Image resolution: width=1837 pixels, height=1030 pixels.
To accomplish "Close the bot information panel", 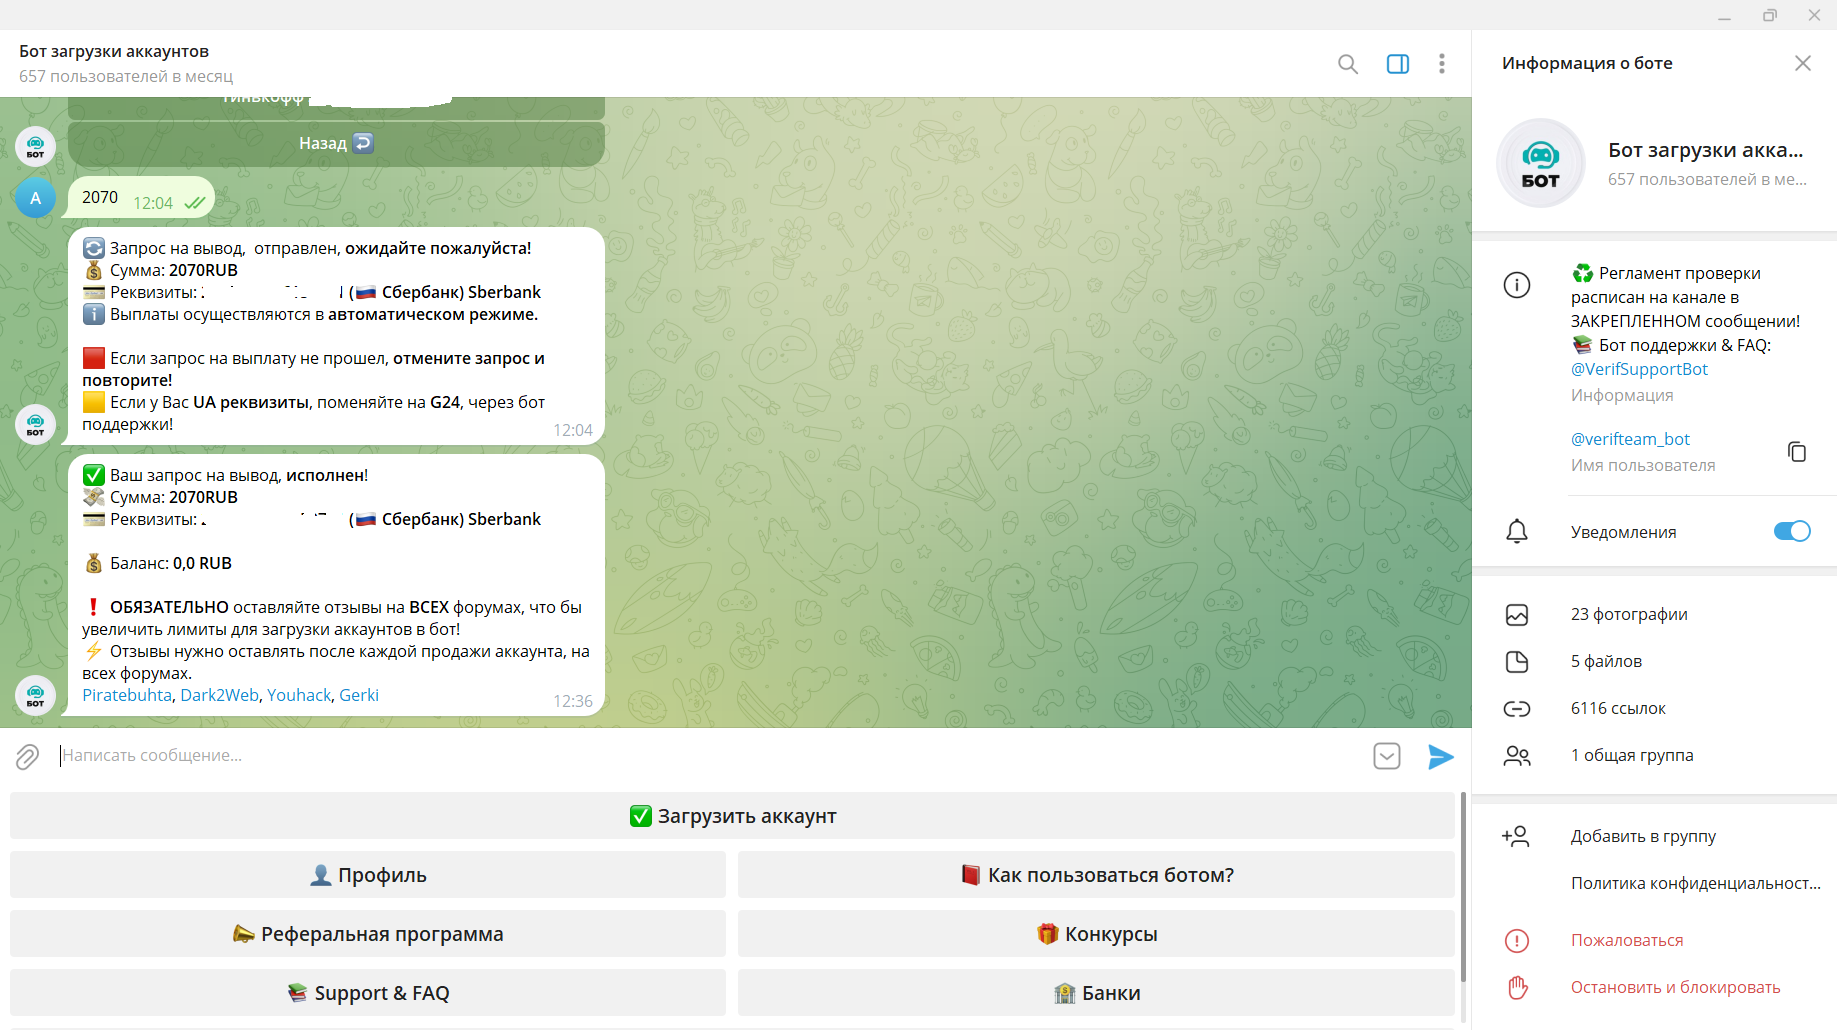I will point(1802,63).
